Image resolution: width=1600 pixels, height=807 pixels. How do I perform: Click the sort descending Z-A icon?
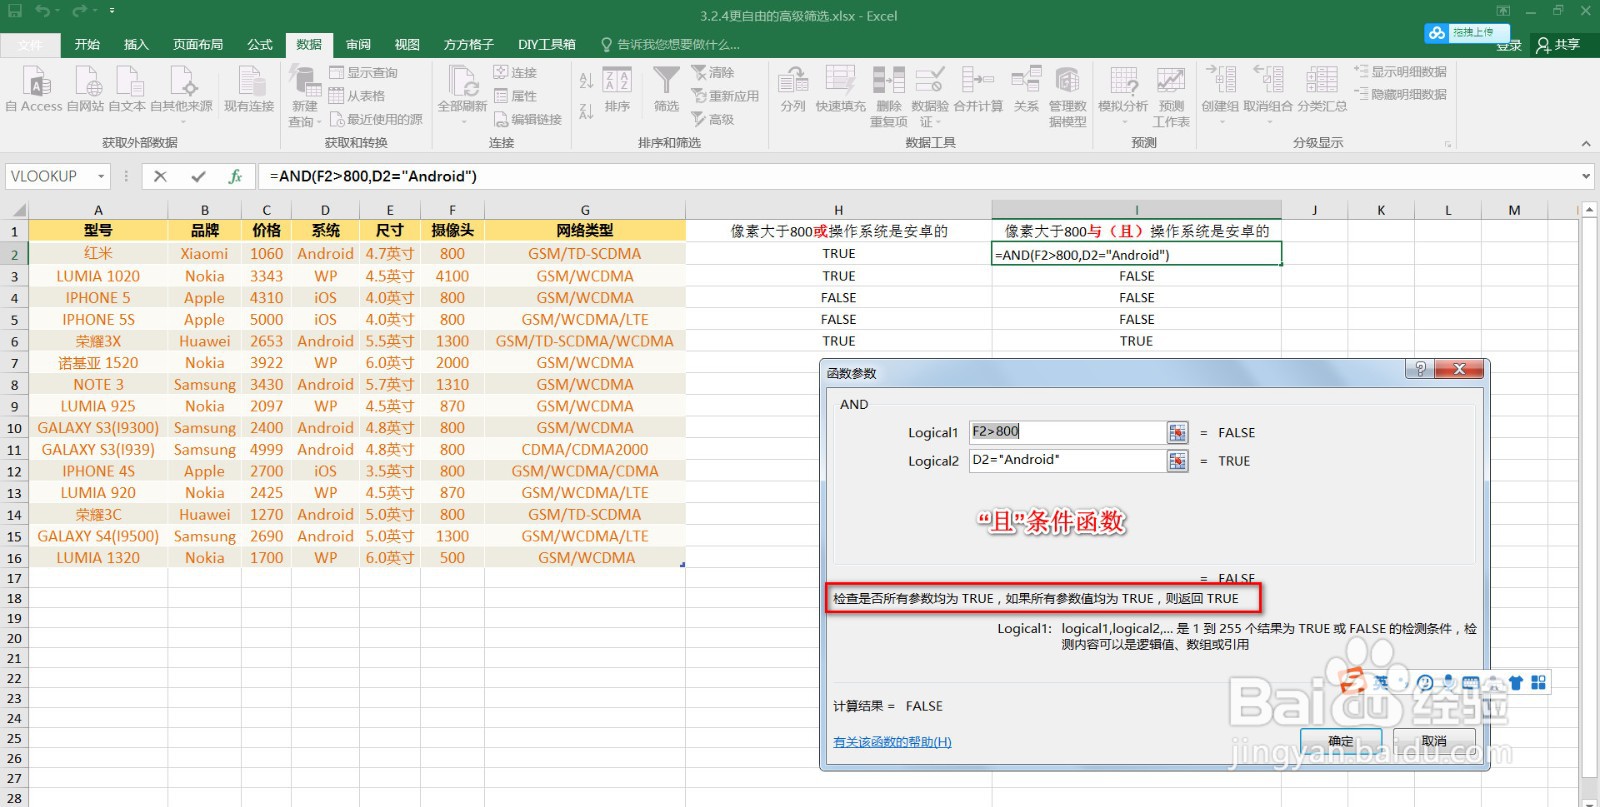click(x=586, y=111)
